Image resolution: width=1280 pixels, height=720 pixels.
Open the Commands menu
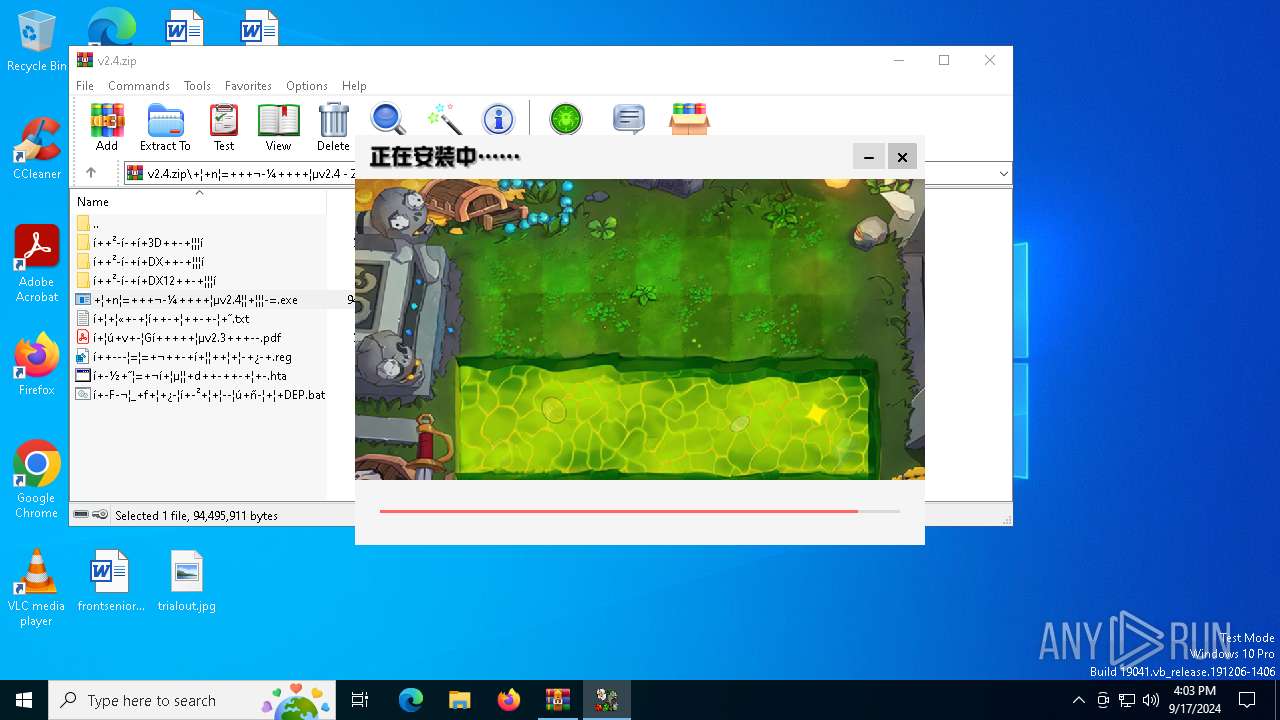tap(139, 86)
